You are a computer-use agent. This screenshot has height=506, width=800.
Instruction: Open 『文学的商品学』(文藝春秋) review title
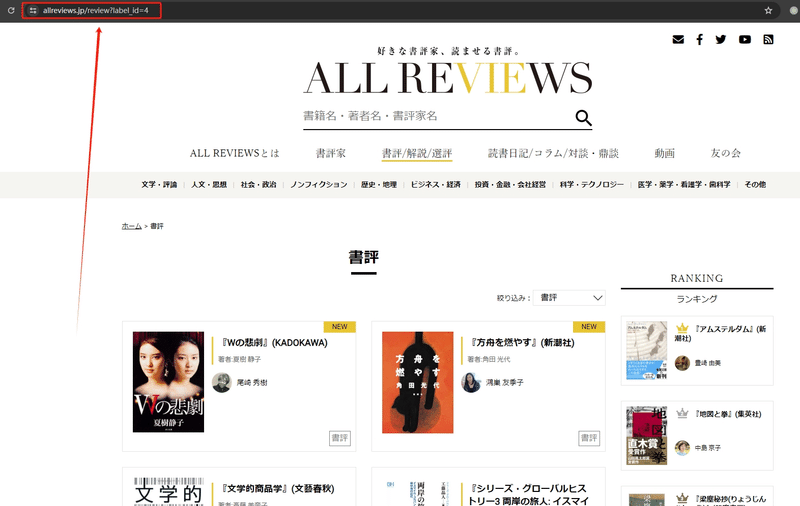point(278,489)
